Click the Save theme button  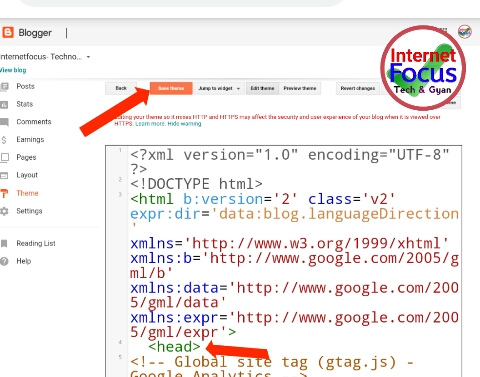pos(171,88)
